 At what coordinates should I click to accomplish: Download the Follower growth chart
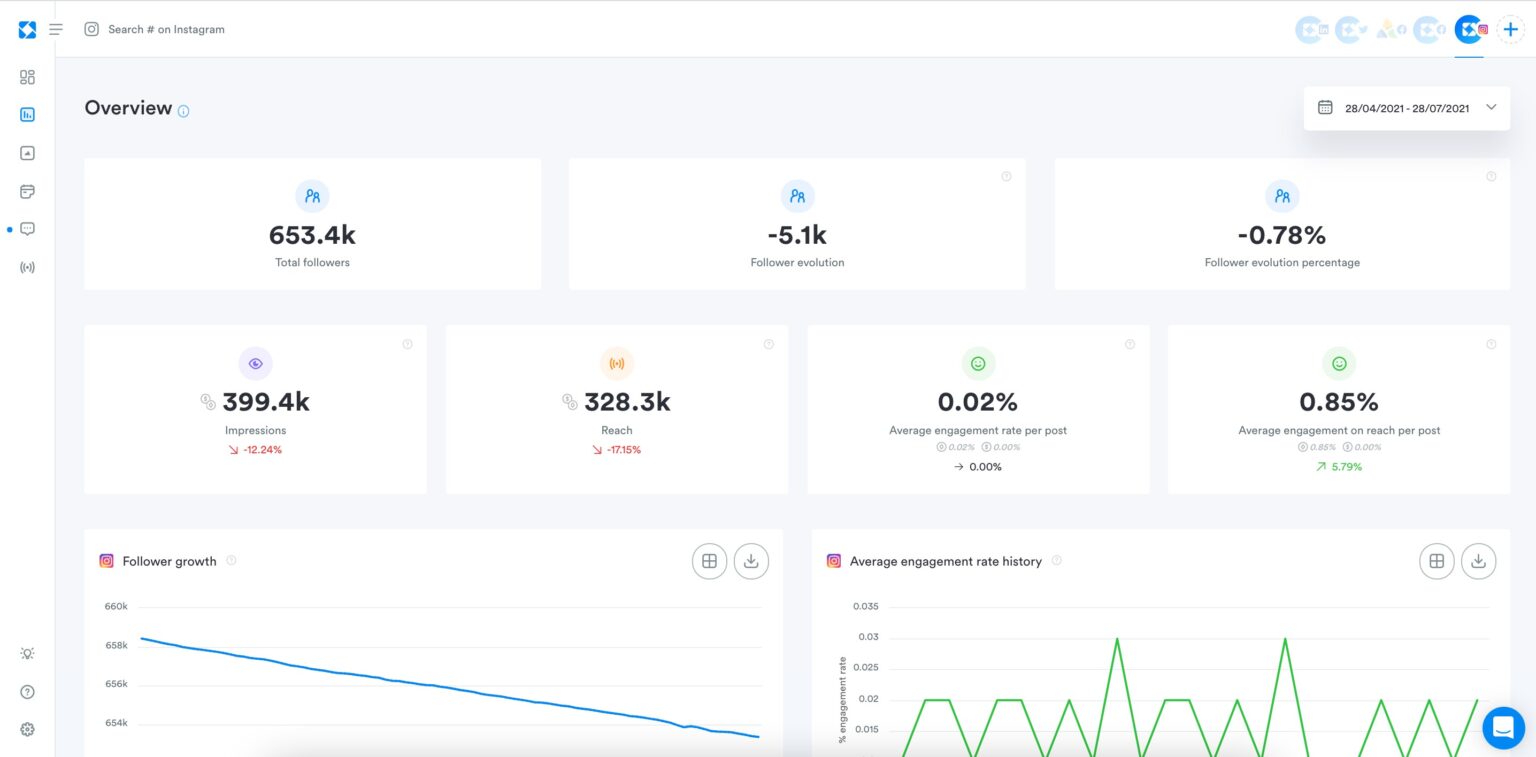pos(751,561)
